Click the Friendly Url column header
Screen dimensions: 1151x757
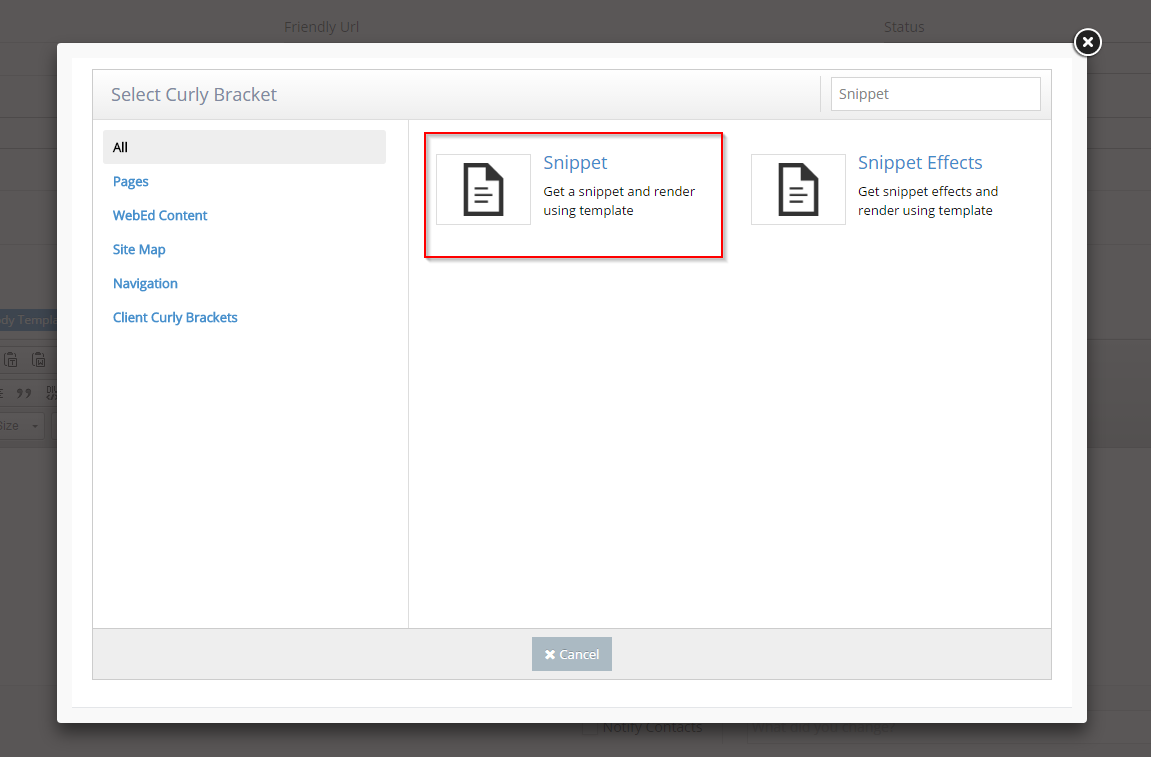point(321,27)
